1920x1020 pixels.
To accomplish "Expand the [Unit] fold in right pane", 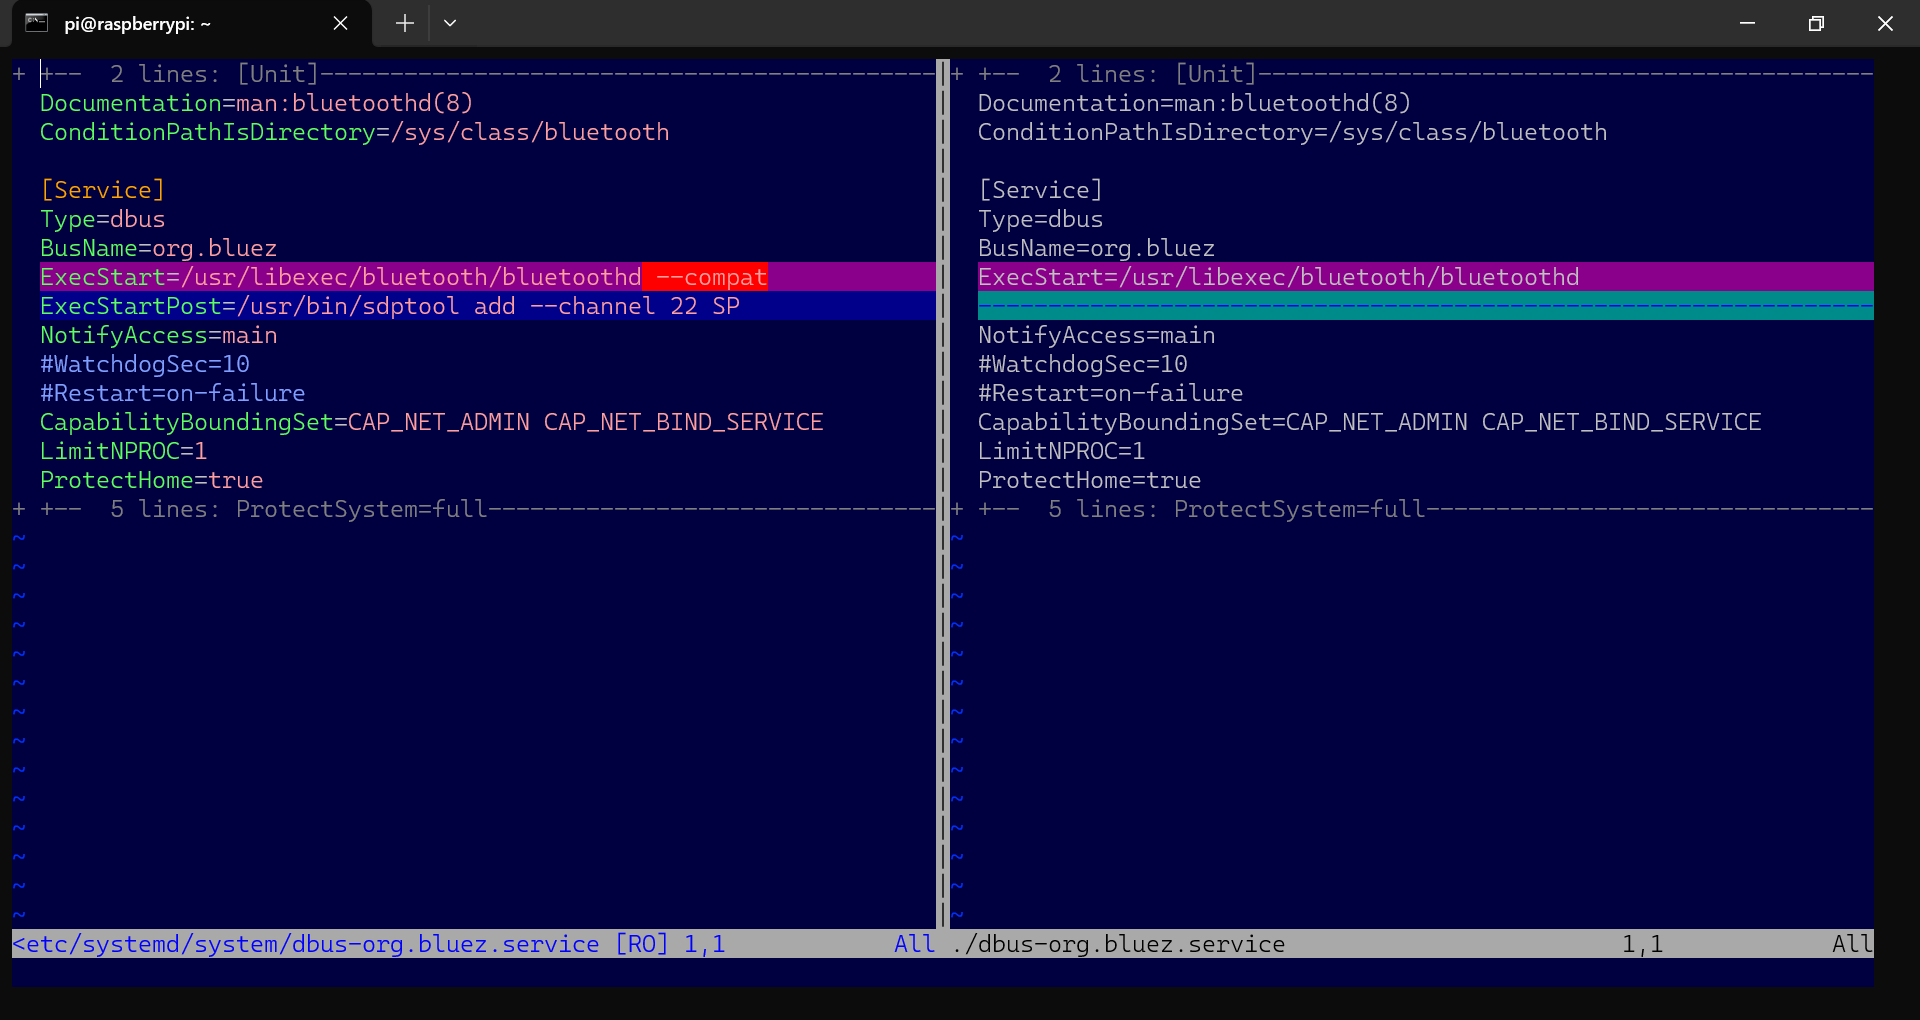I will coord(1412,74).
